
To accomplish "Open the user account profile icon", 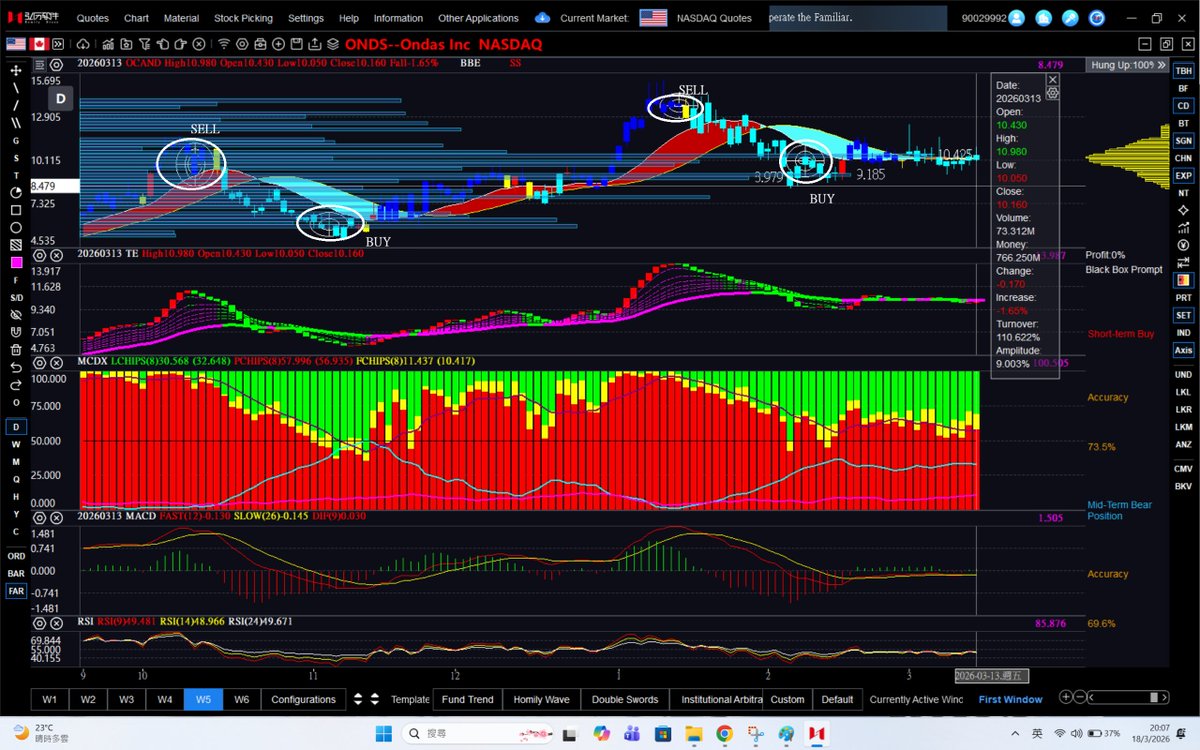I will tap(1017, 17).
